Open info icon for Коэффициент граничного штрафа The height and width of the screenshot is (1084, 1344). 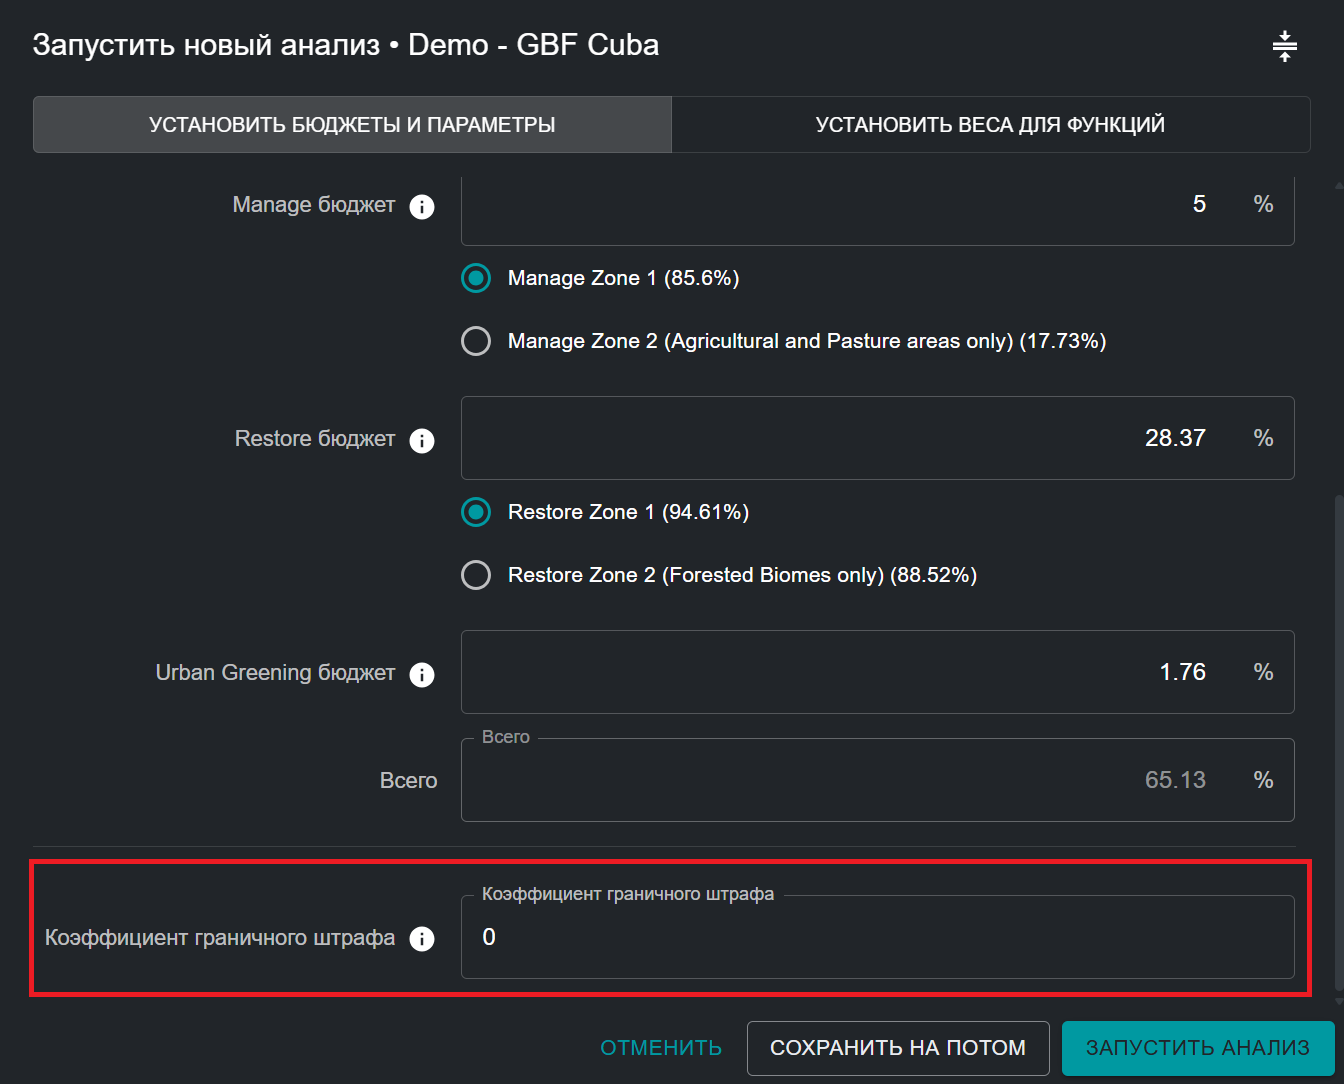pyautogui.click(x=422, y=939)
